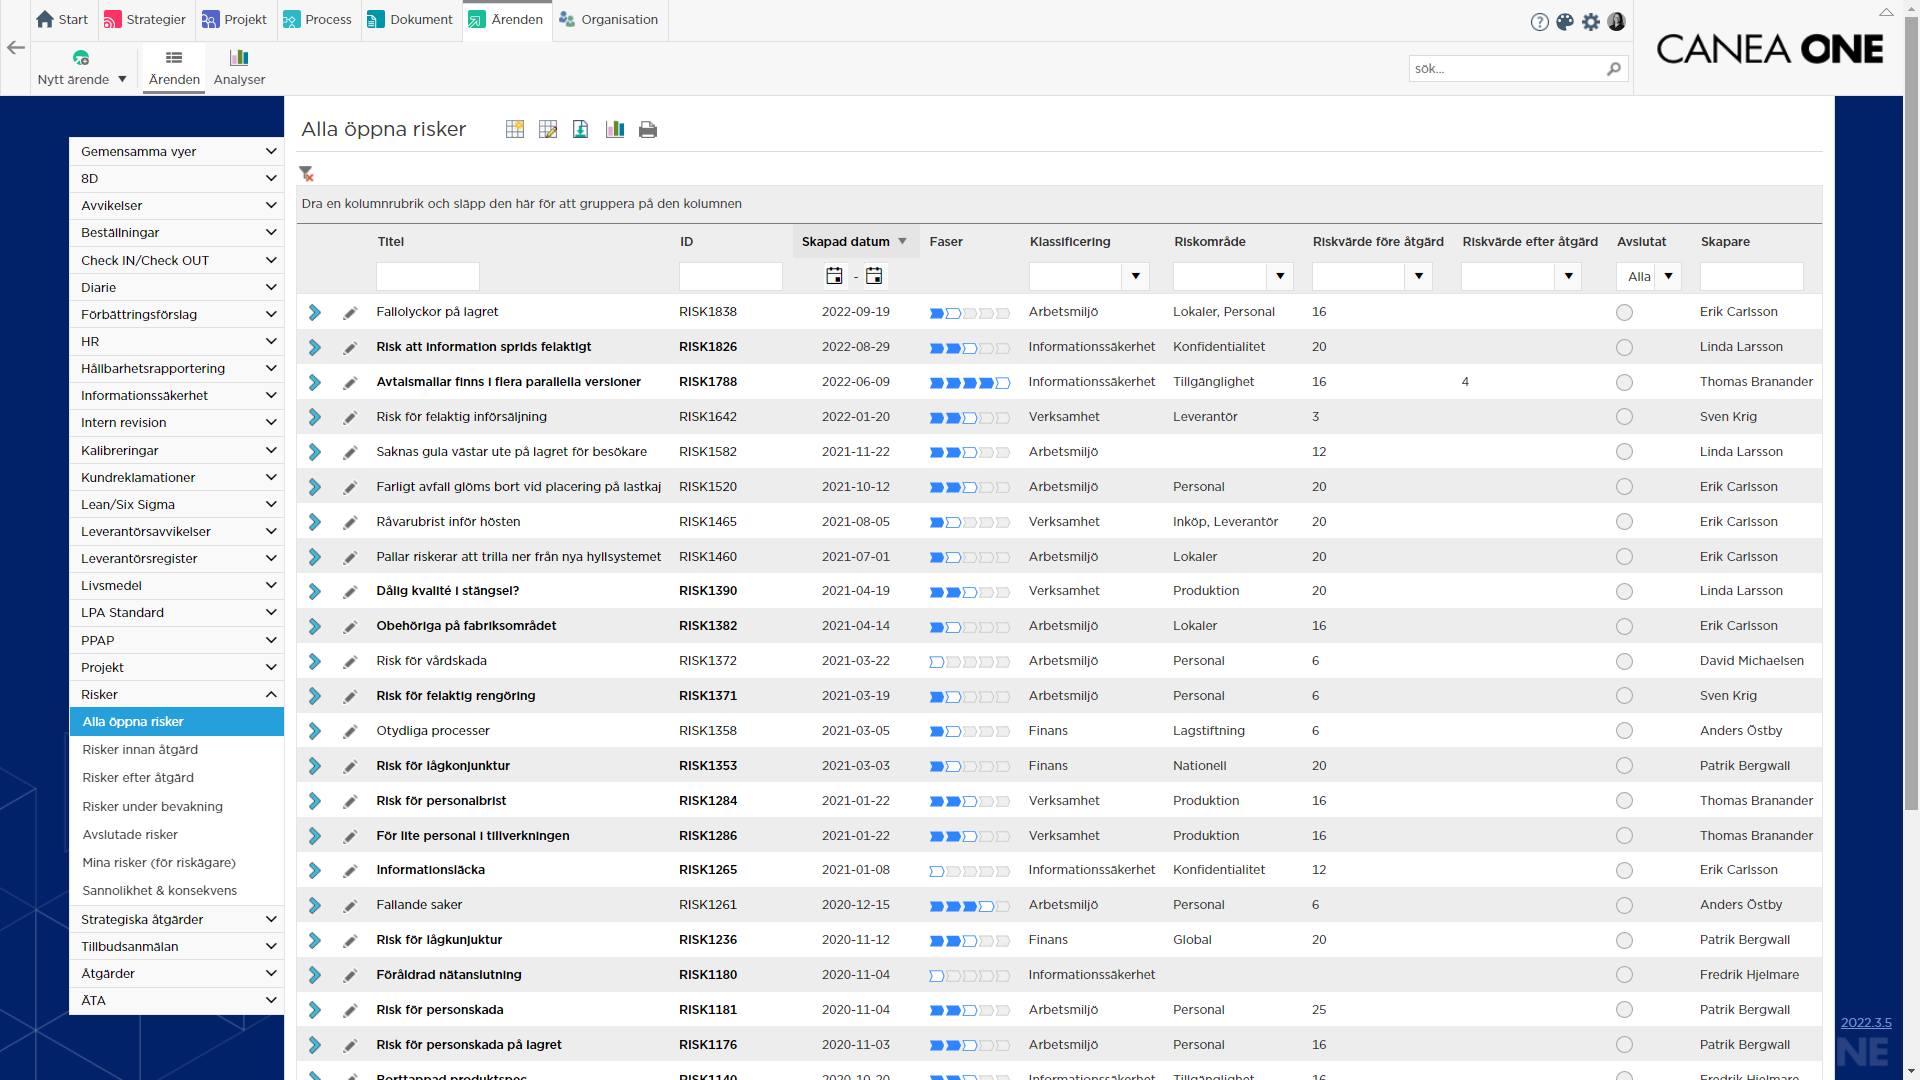
Task: Click the phase progress bar for RISK1642
Action: pyautogui.click(x=969, y=418)
